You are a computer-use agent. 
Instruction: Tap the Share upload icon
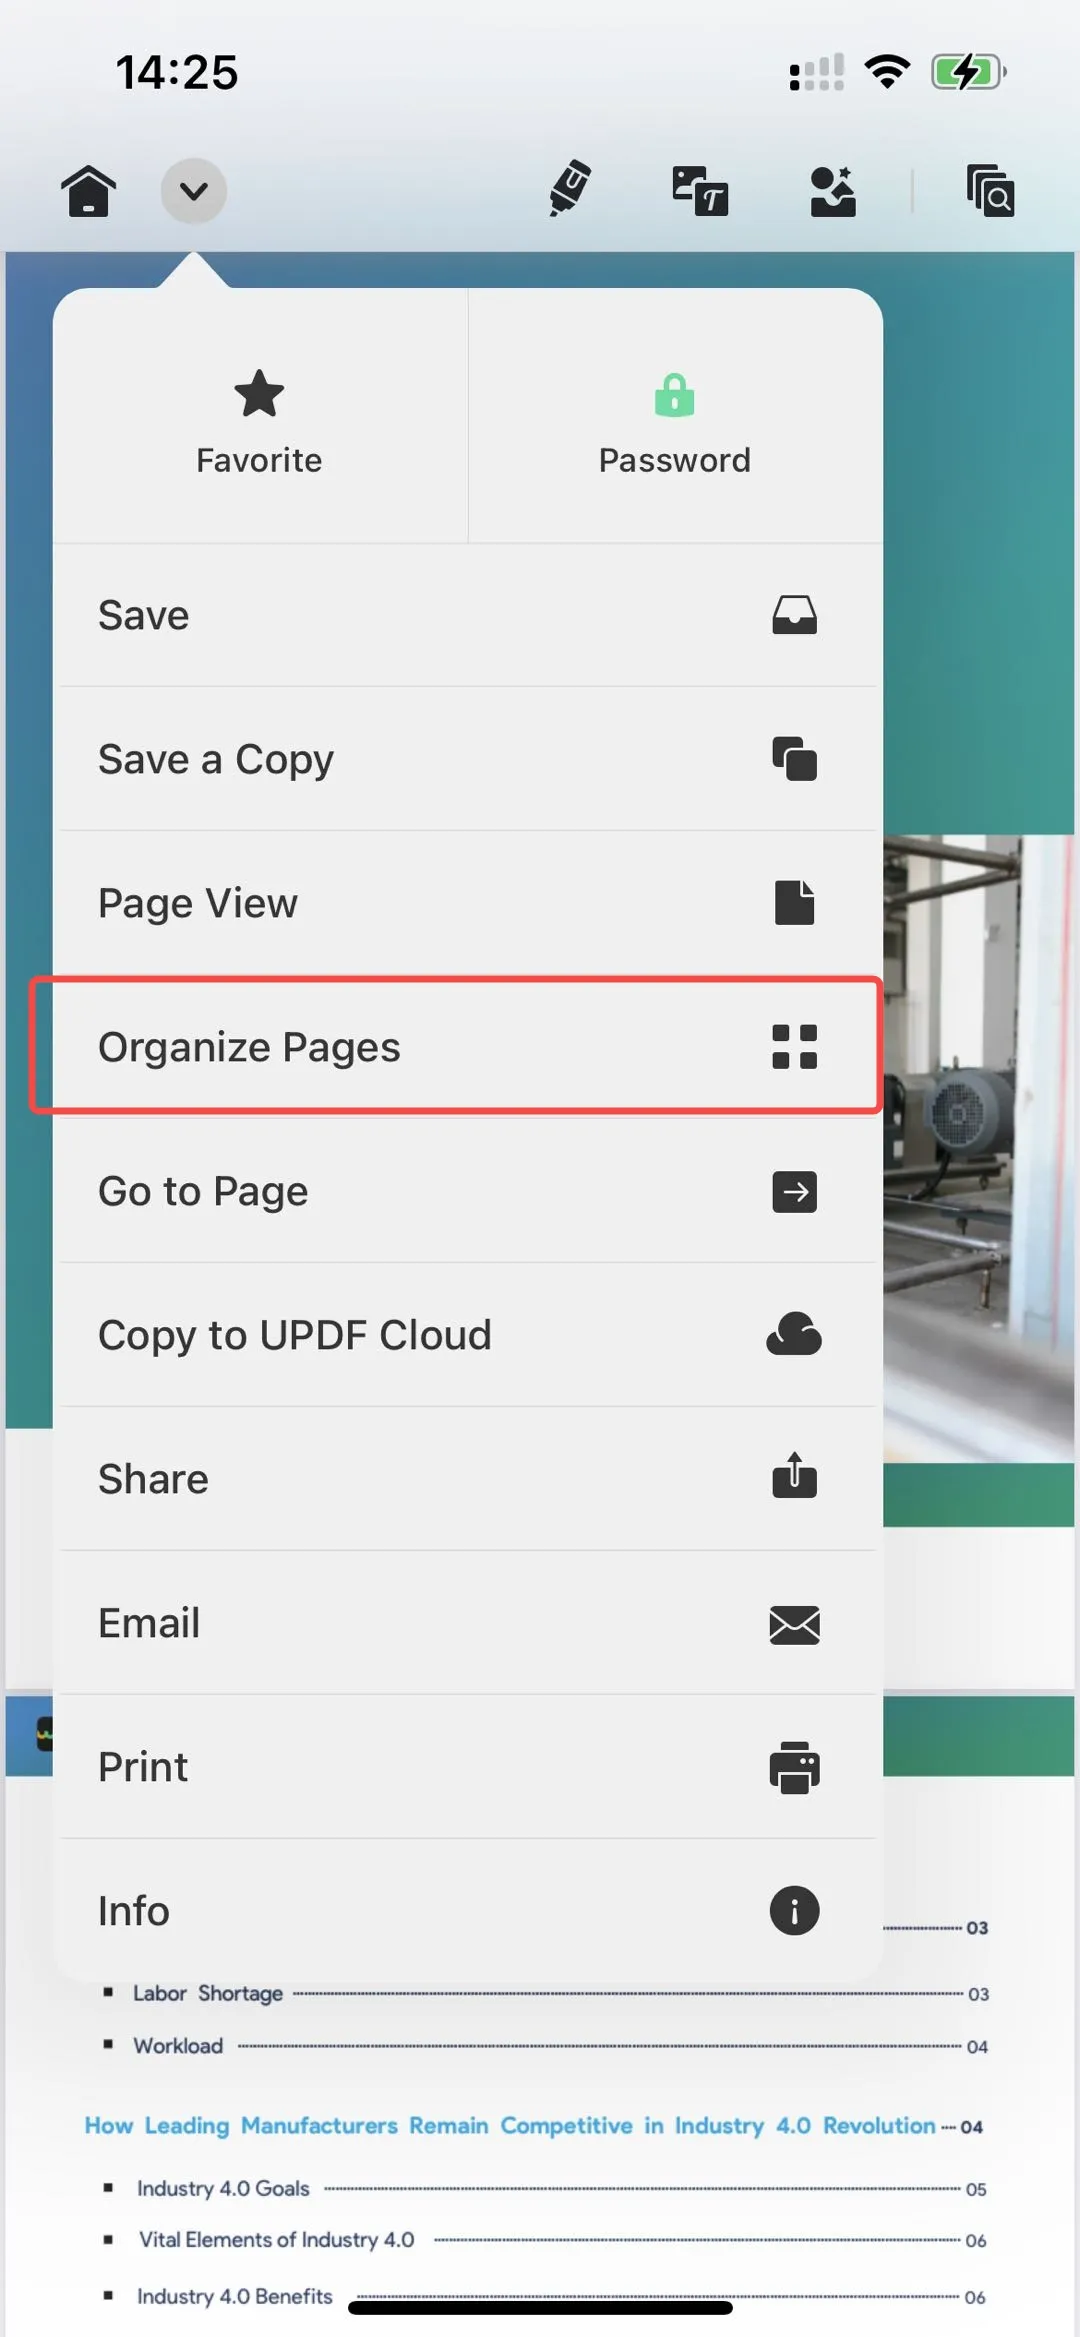click(794, 1476)
